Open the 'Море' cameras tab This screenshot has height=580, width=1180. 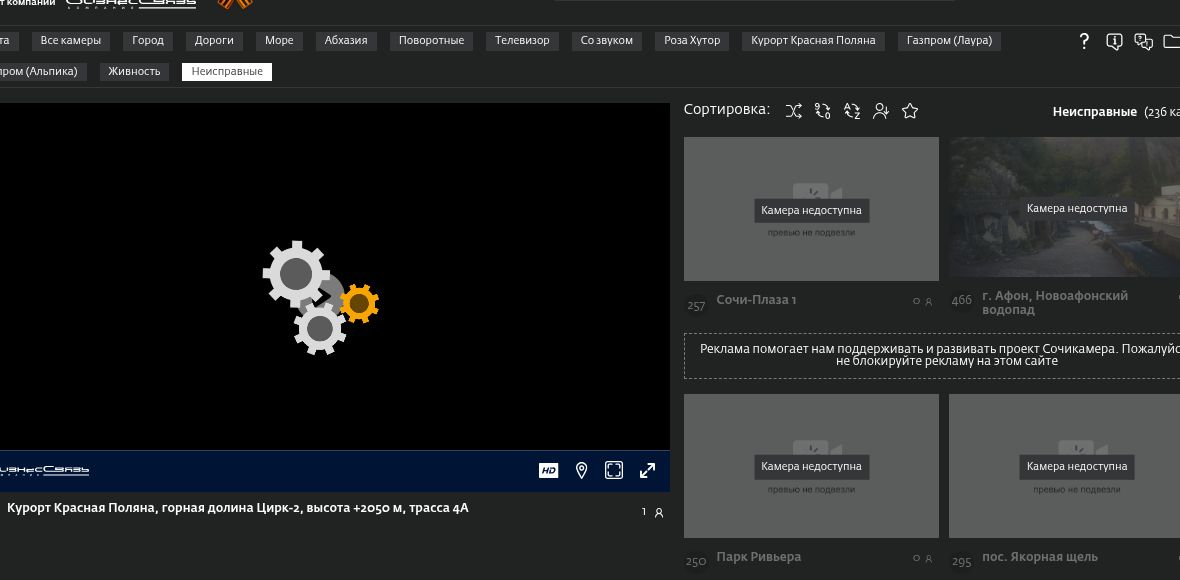pos(279,41)
